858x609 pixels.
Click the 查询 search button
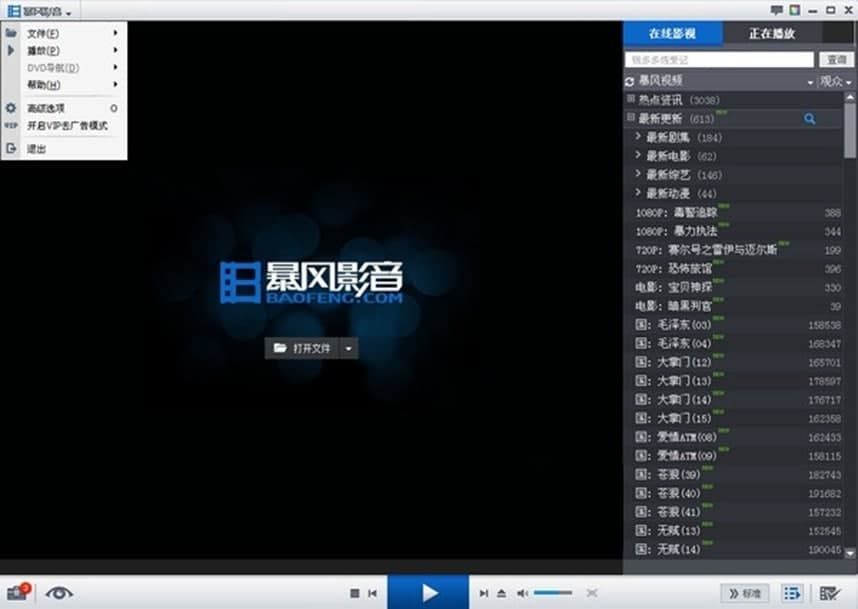coord(837,58)
